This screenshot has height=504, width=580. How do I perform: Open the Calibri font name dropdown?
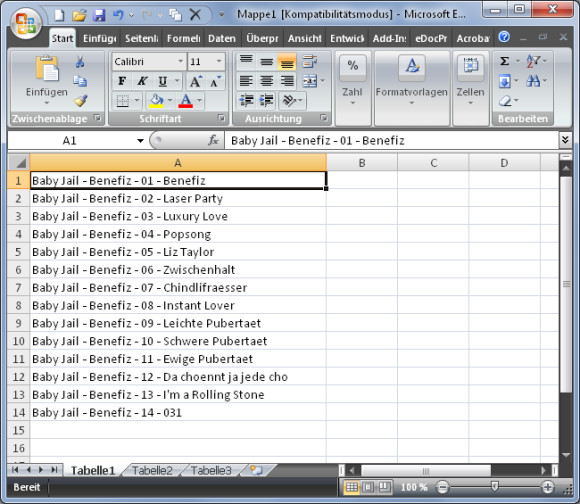[x=181, y=61]
